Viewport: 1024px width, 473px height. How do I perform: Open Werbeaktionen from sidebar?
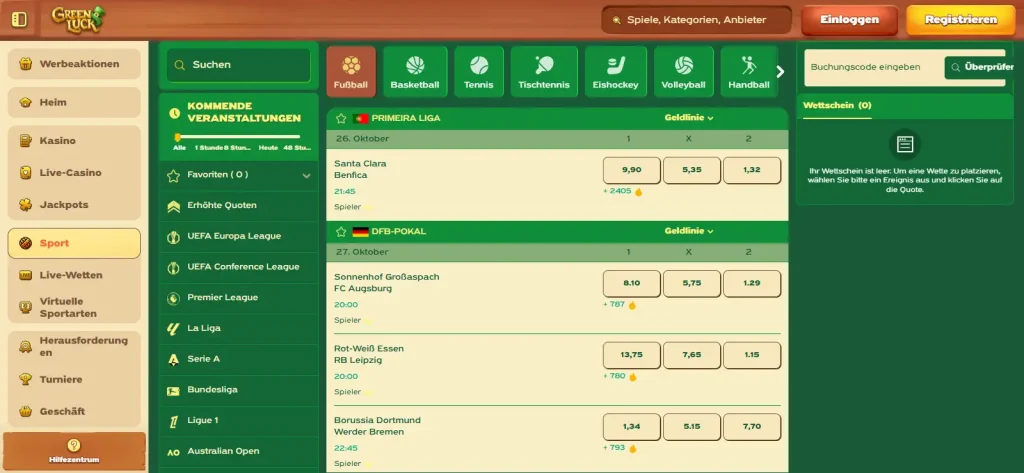point(74,64)
